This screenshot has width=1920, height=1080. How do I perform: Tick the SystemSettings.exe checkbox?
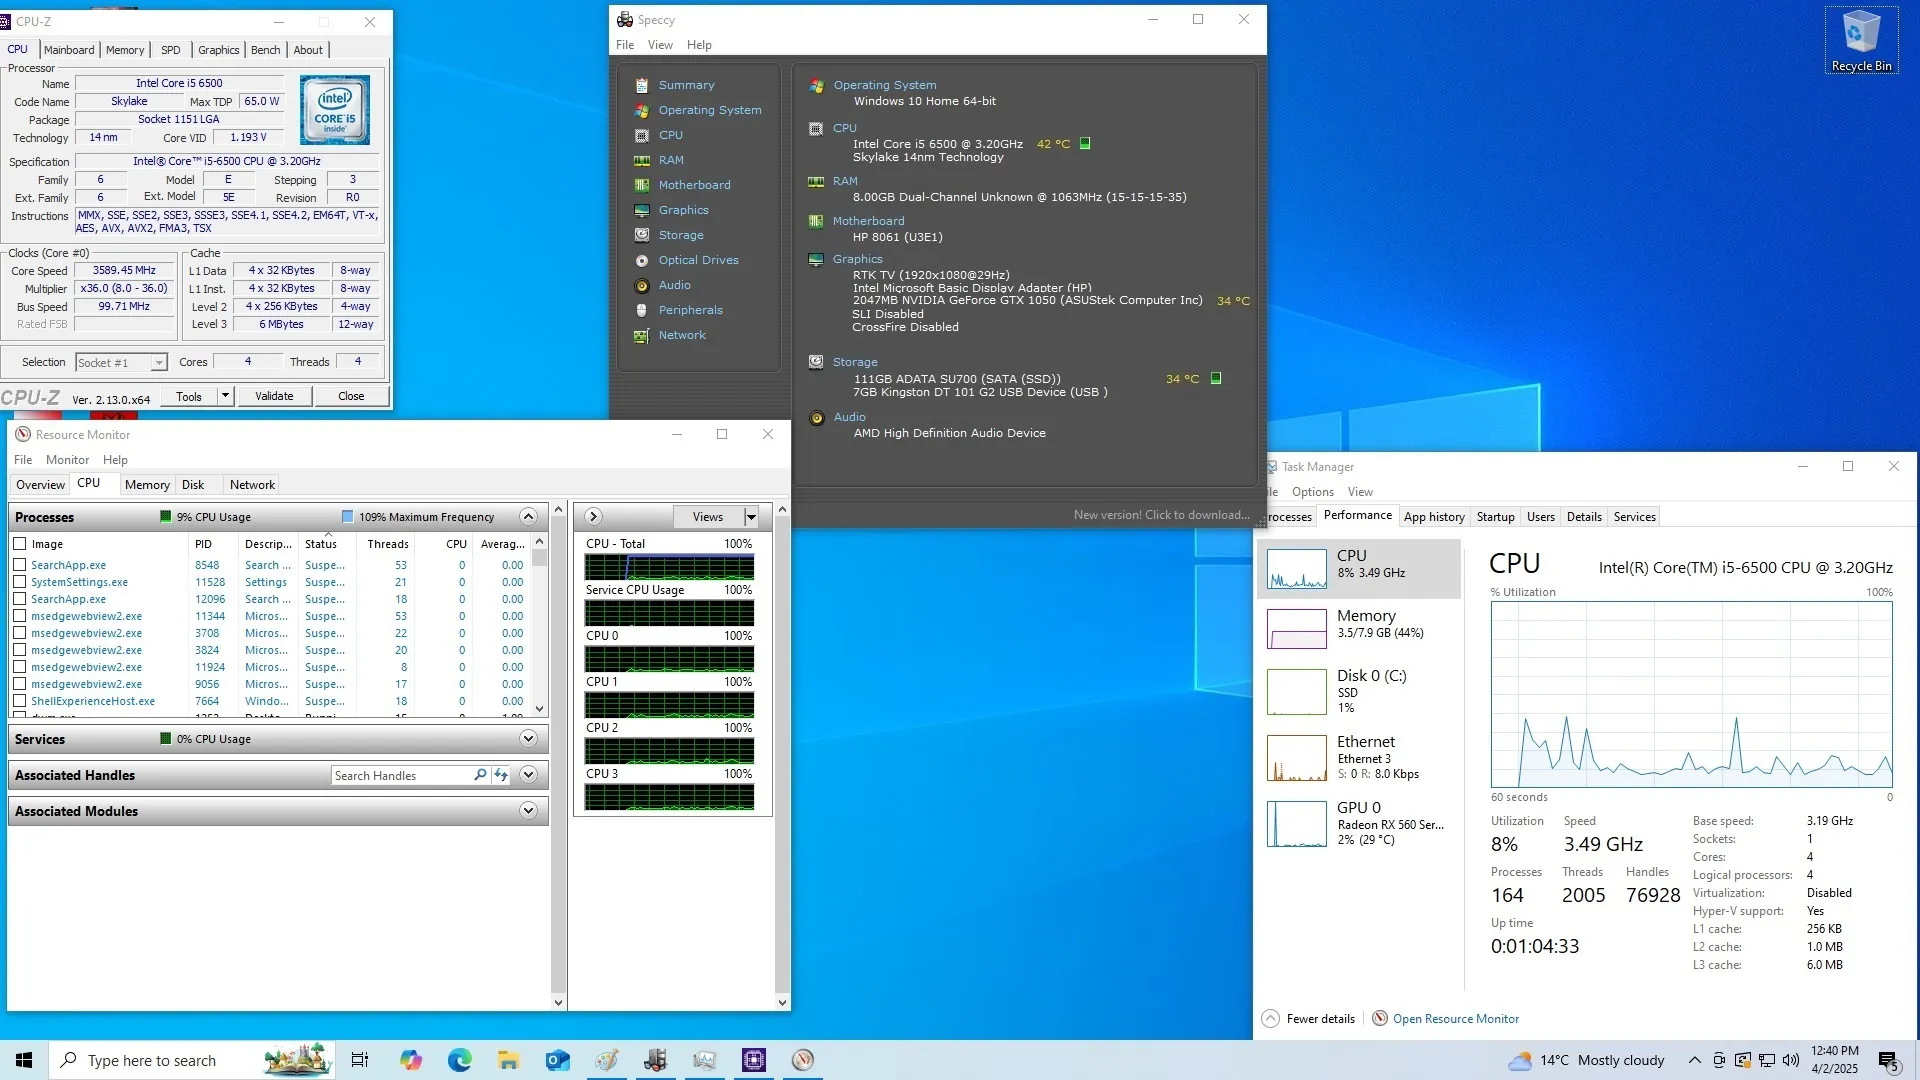[x=19, y=582]
